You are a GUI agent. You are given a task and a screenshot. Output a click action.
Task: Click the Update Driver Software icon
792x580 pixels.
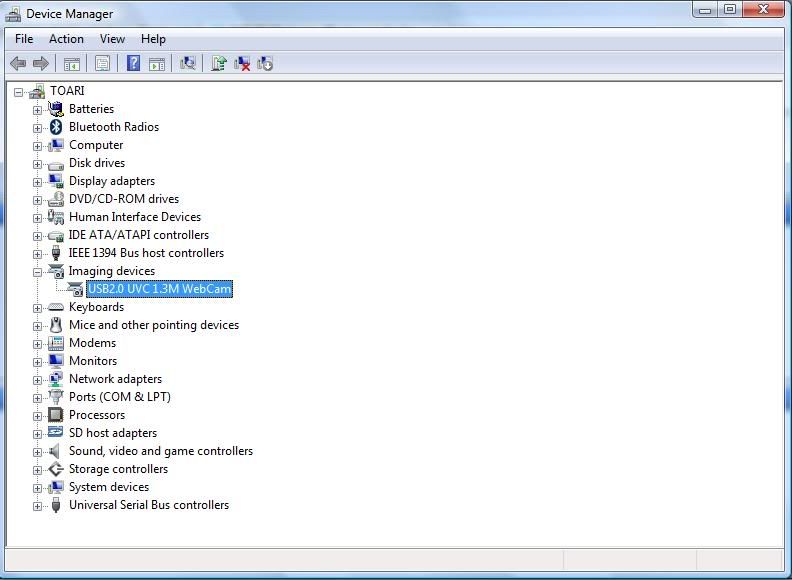click(219, 64)
